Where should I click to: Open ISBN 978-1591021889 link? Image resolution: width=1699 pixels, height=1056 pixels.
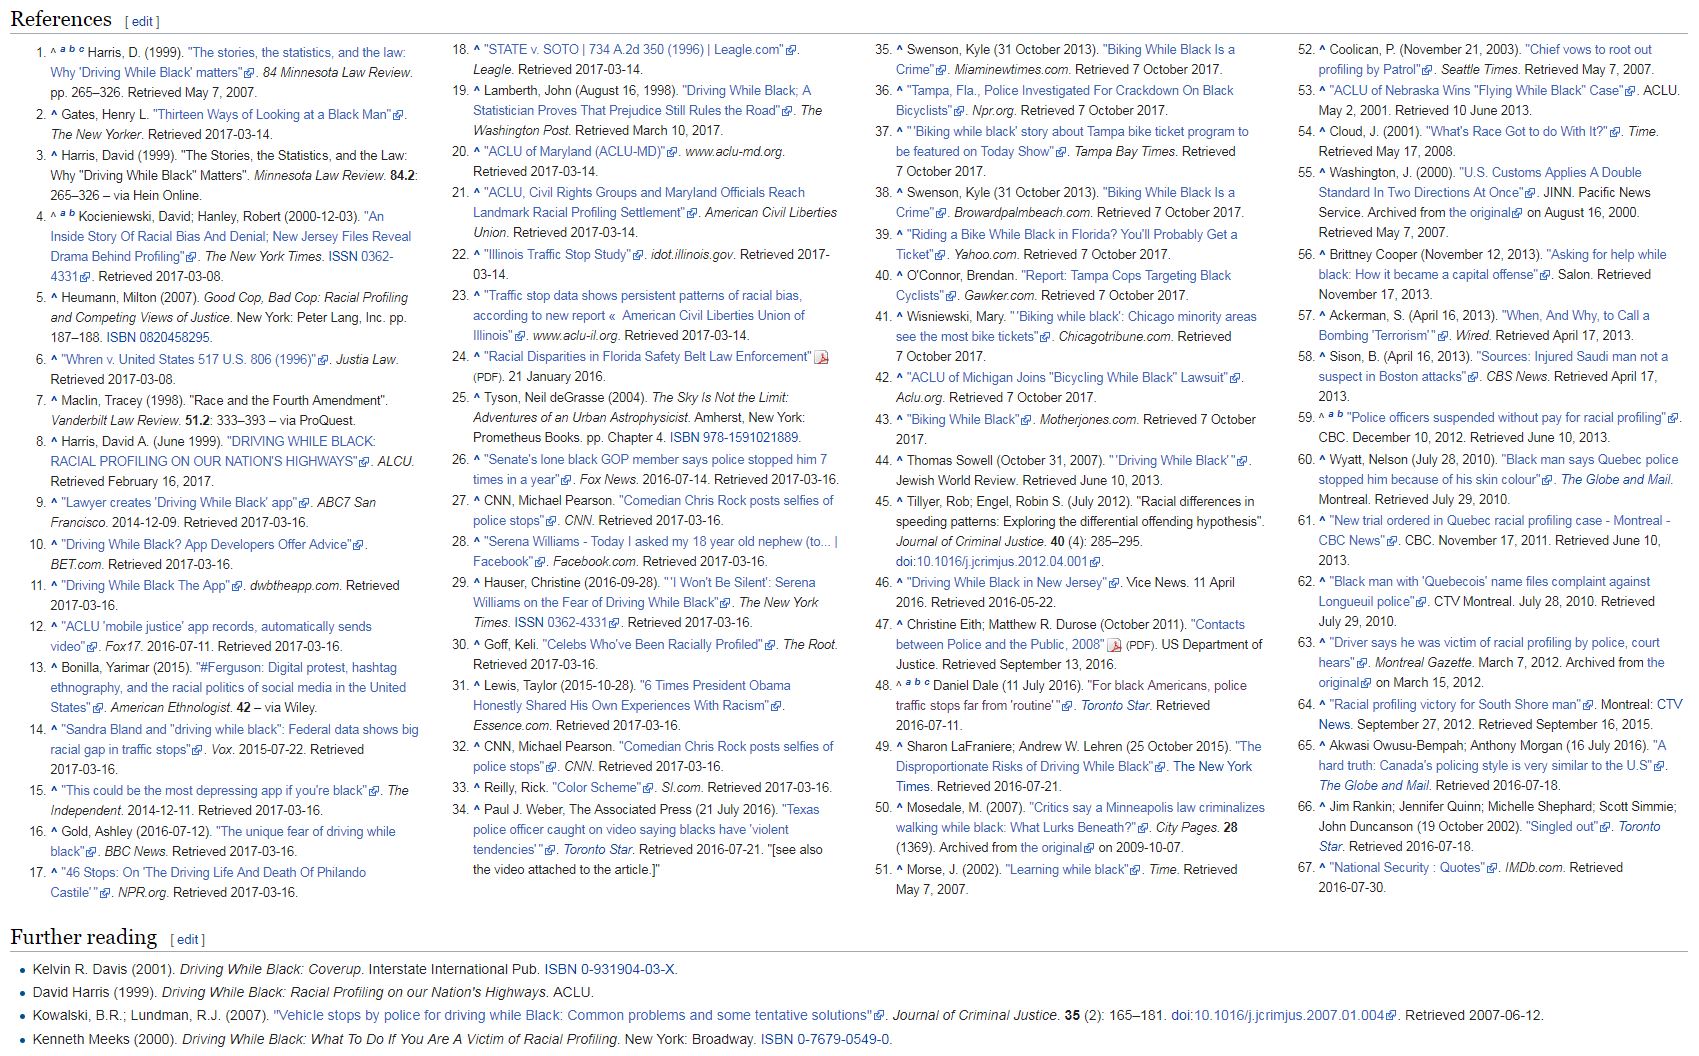coord(735,438)
